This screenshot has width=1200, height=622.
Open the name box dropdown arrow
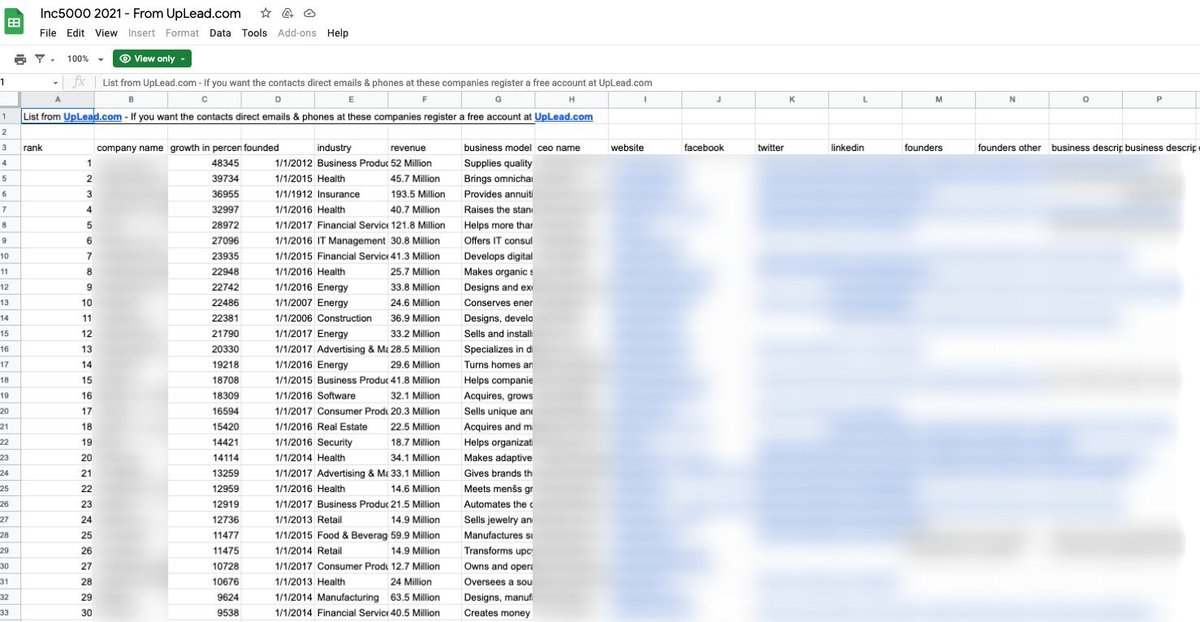55,83
